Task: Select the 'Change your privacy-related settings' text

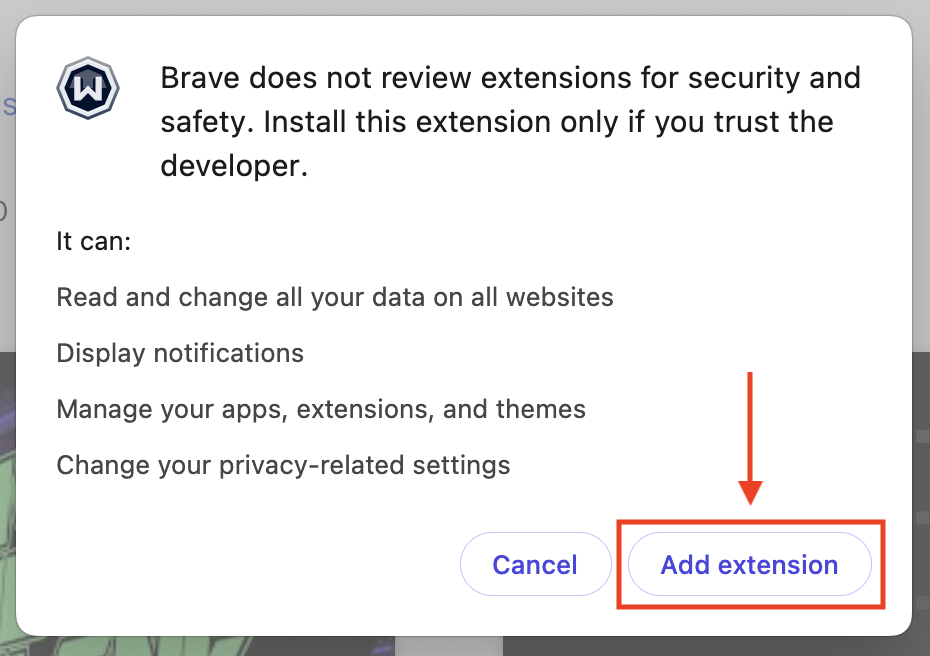Action: pos(283,465)
